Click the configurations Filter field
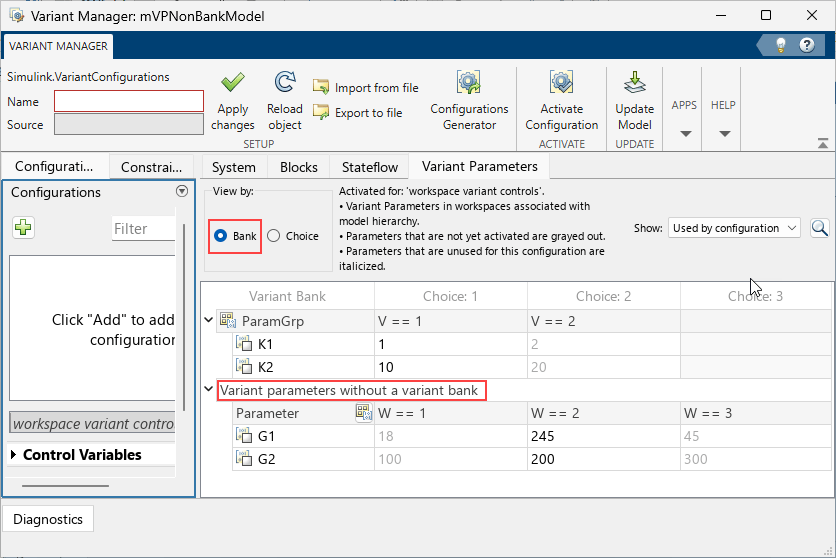Screen dimensions: 836x558 coord(143,229)
